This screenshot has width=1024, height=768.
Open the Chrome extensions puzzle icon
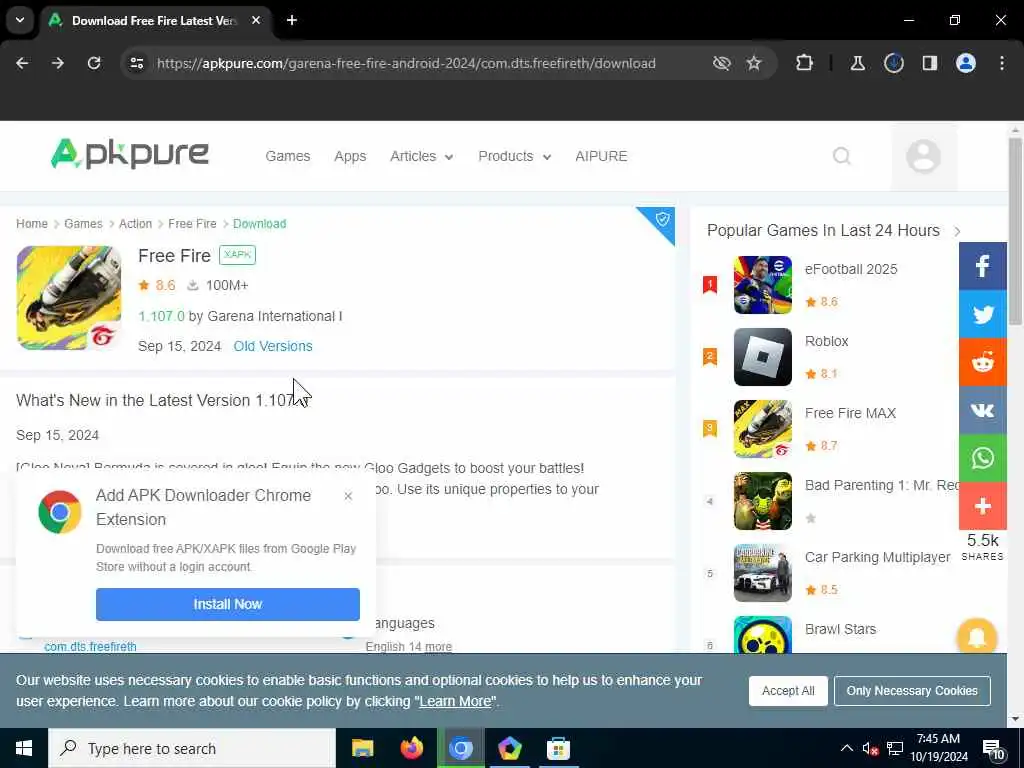[805, 63]
